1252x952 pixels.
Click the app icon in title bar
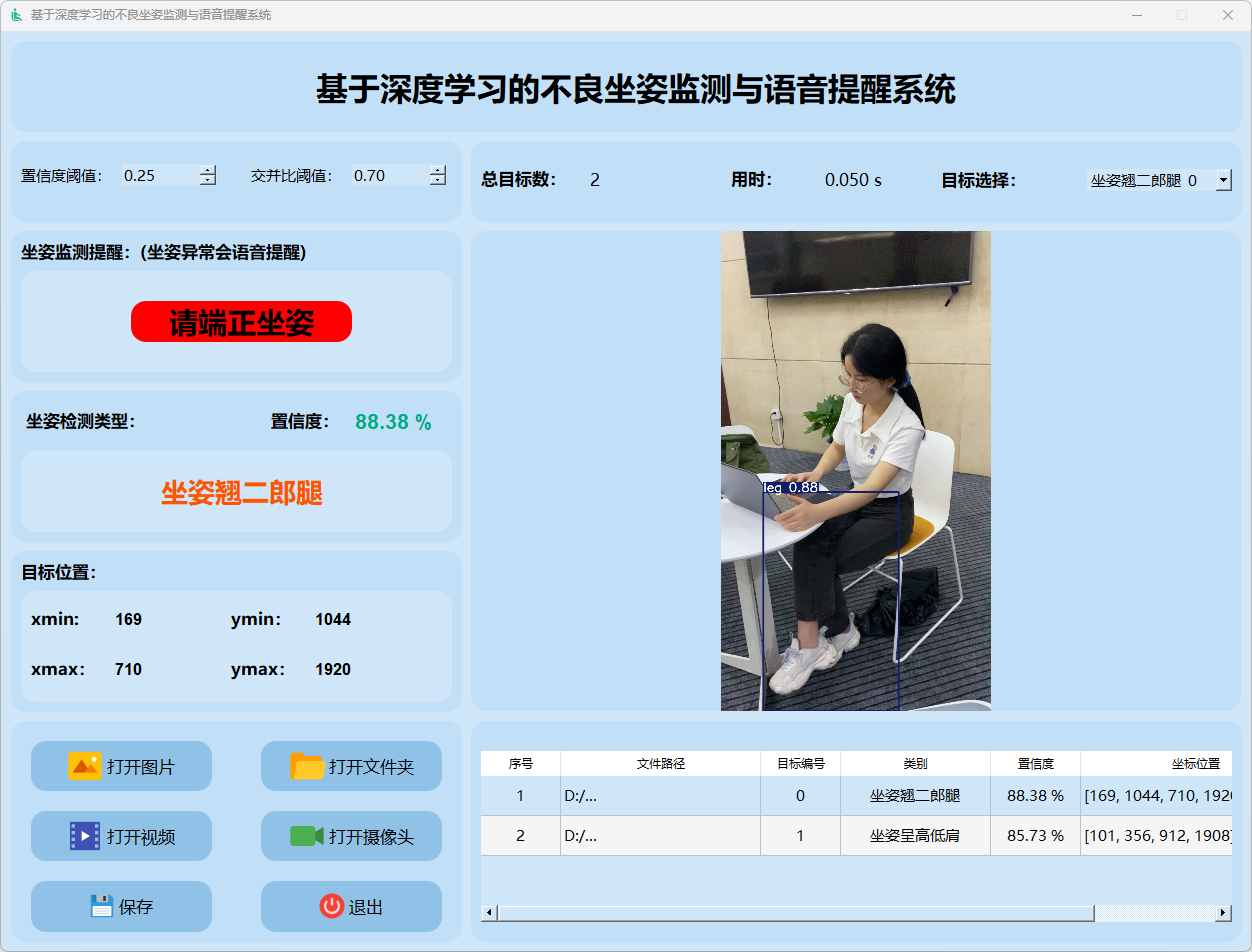click(x=16, y=15)
